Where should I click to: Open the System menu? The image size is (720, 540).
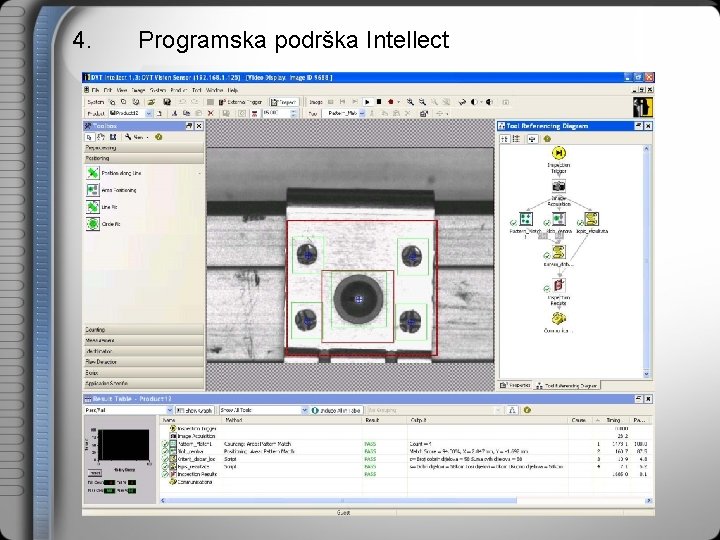click(x=158, y=90)
